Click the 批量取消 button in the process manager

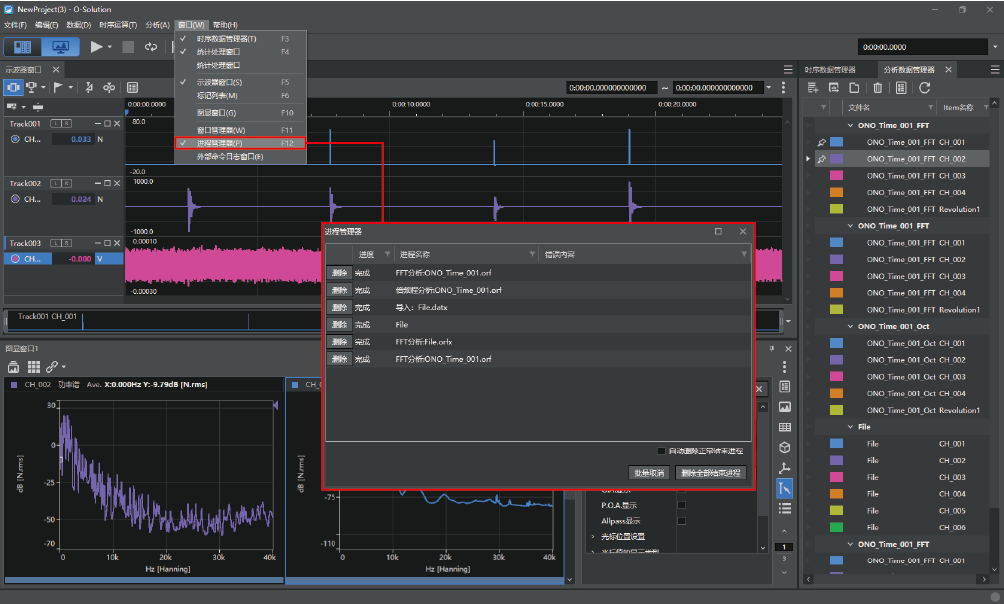(x=649, y=473)
